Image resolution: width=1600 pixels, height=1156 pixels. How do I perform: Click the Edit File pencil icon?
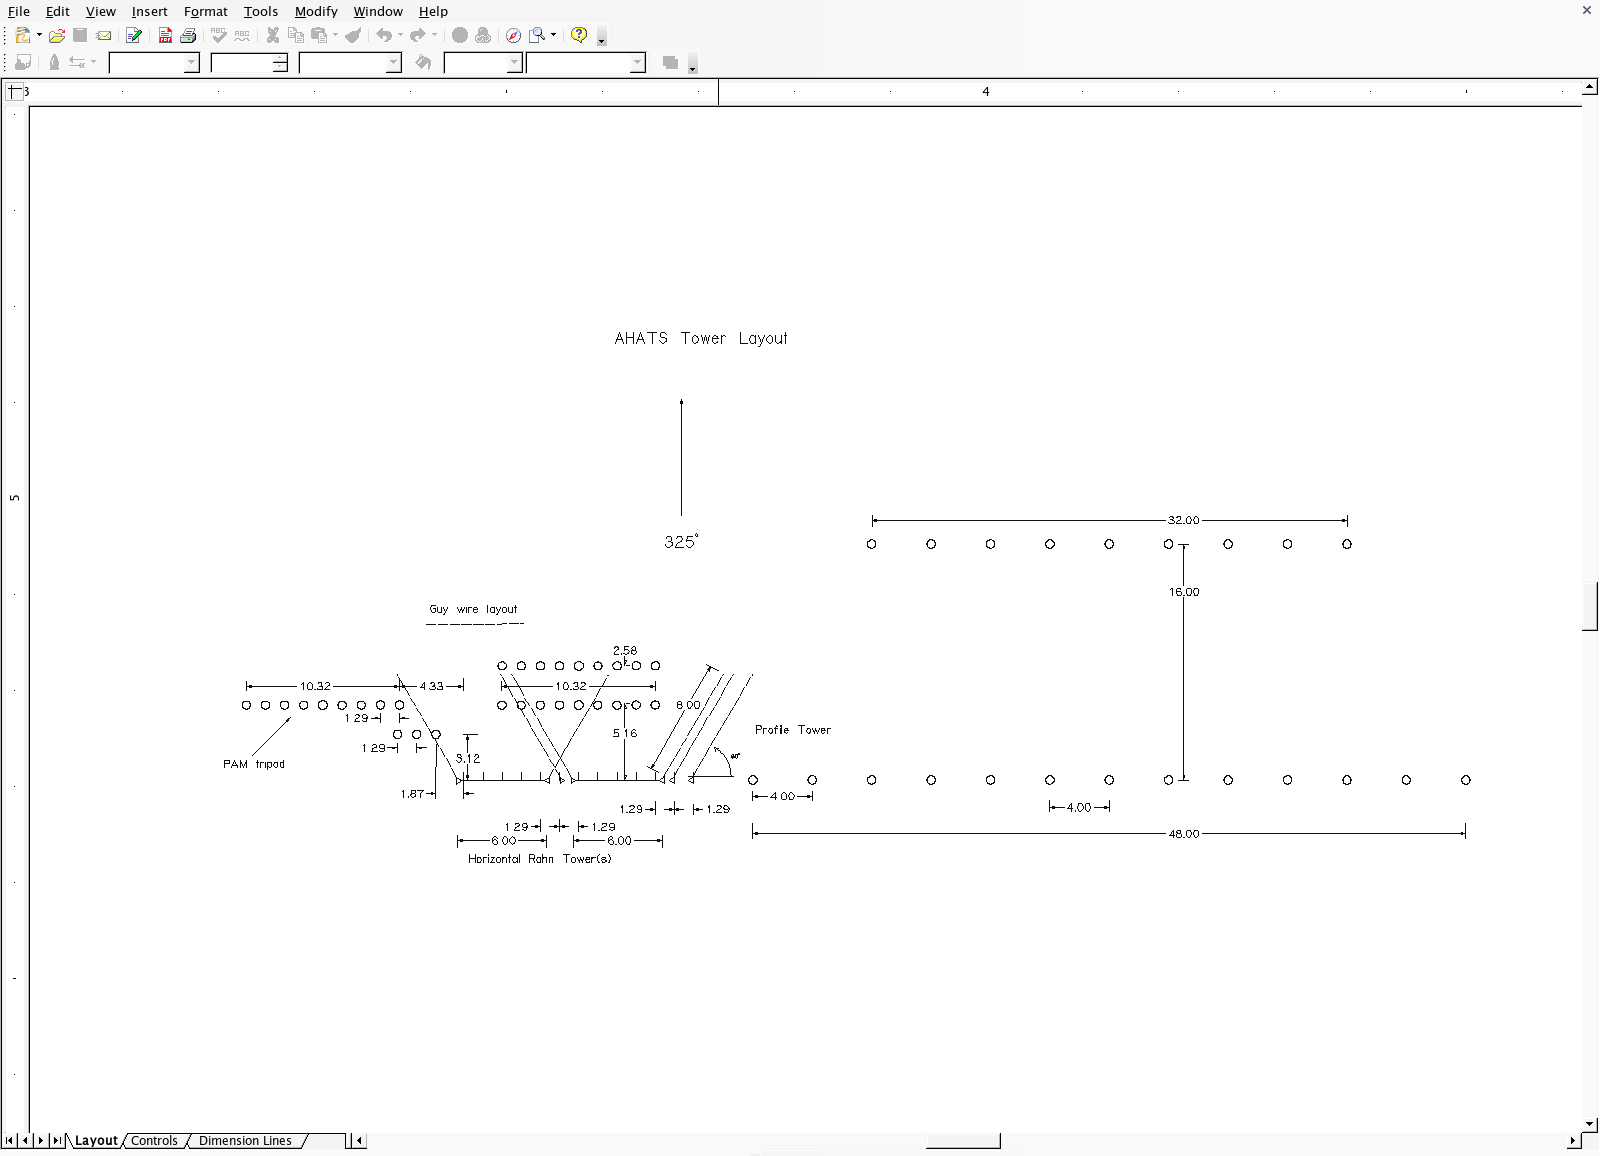click(134, 35)
